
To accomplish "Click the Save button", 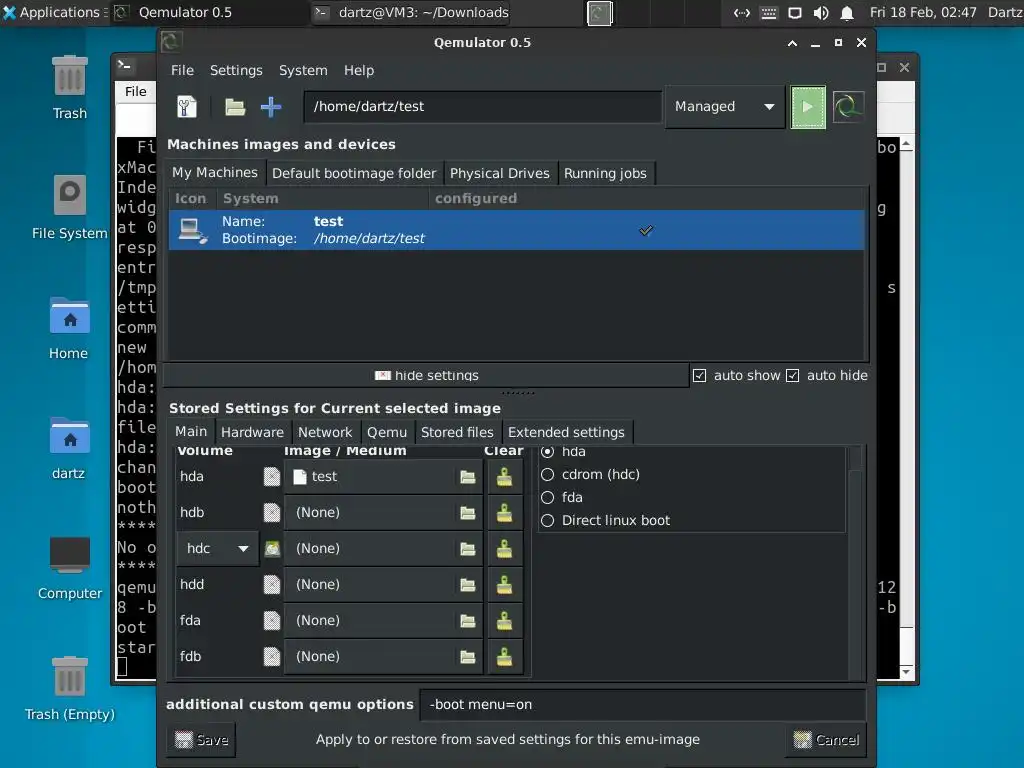I will [201, 740].
